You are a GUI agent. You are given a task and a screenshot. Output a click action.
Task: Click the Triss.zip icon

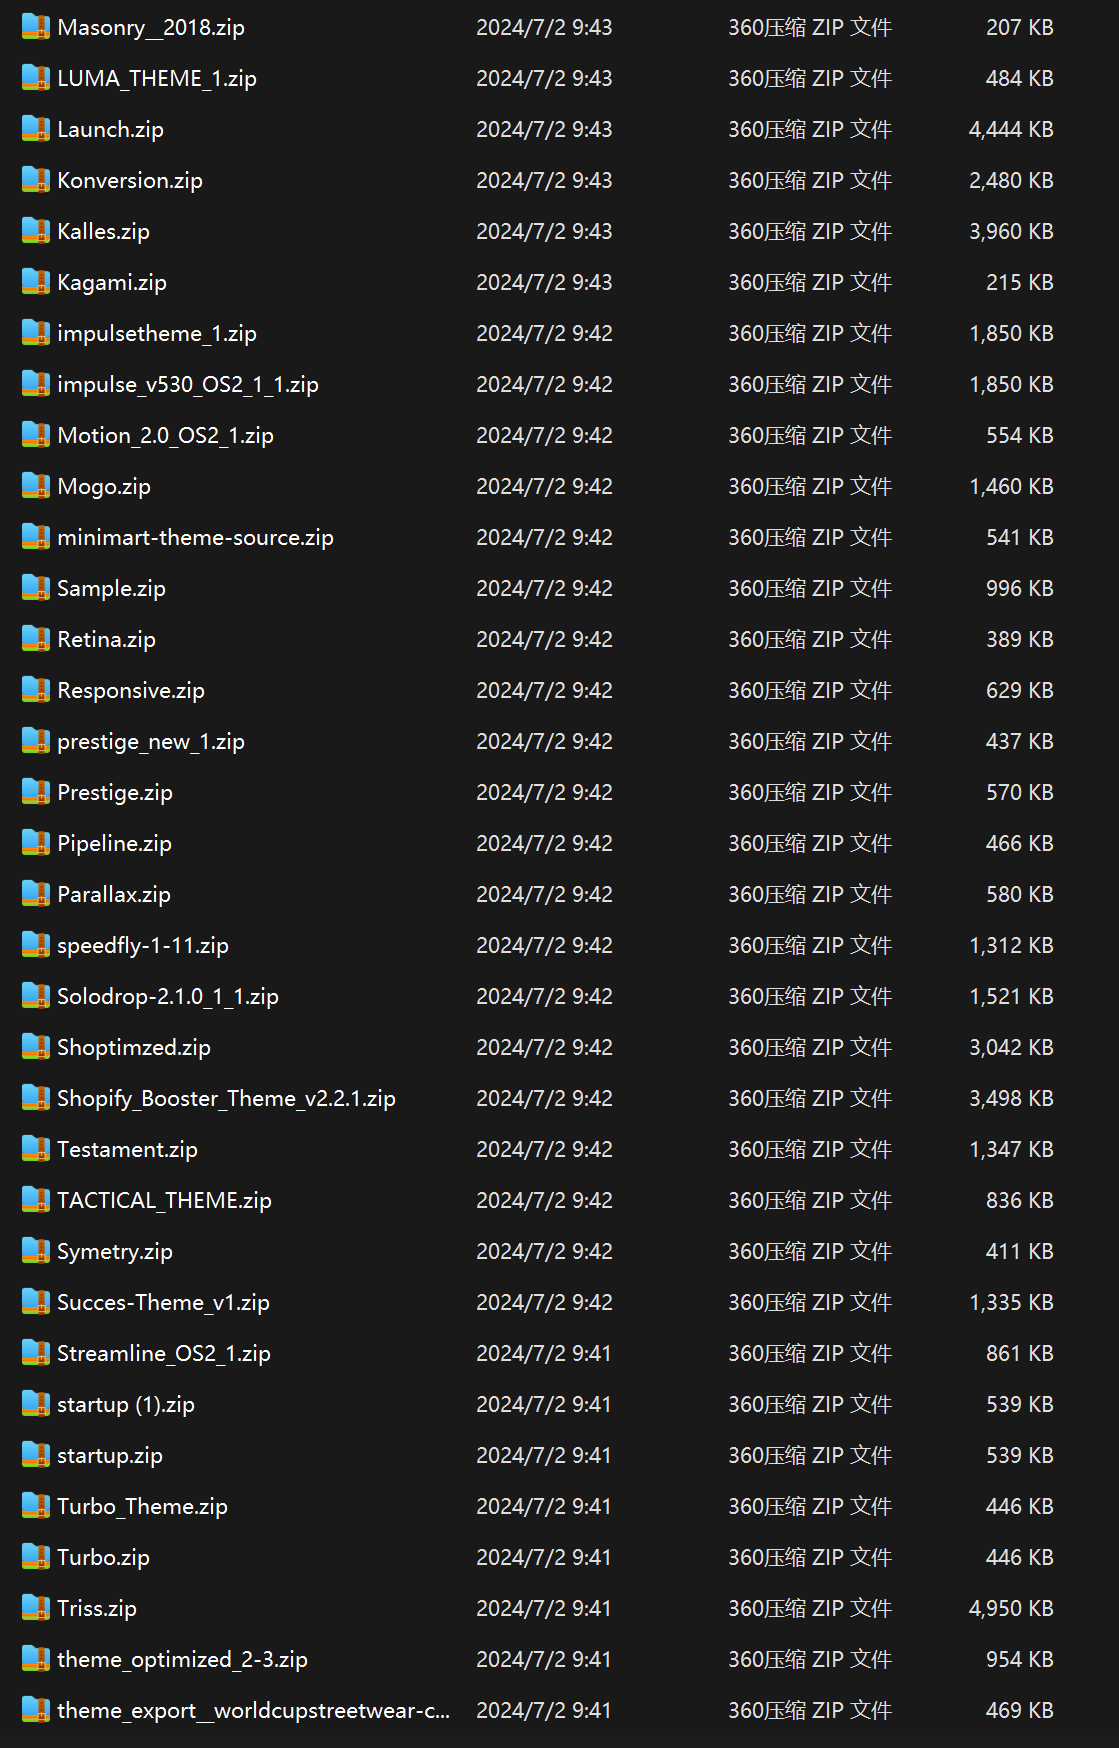click(x=36, y=1608)
